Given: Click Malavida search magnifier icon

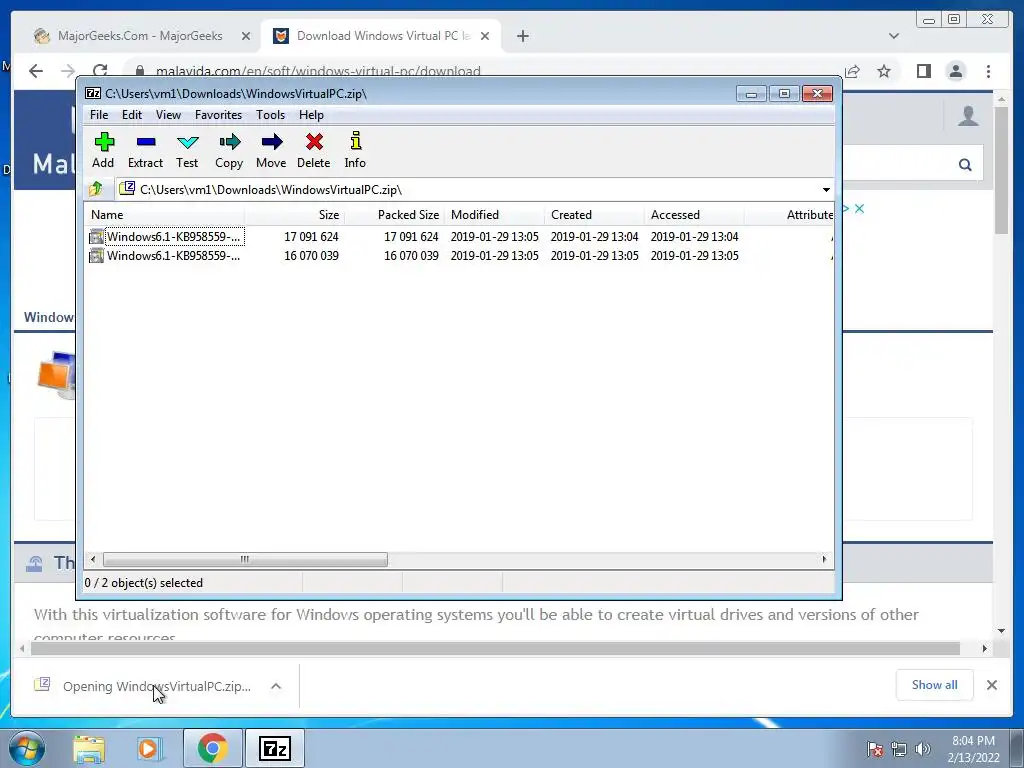Looking at the screenshot, I should click(x=965, y=165).
